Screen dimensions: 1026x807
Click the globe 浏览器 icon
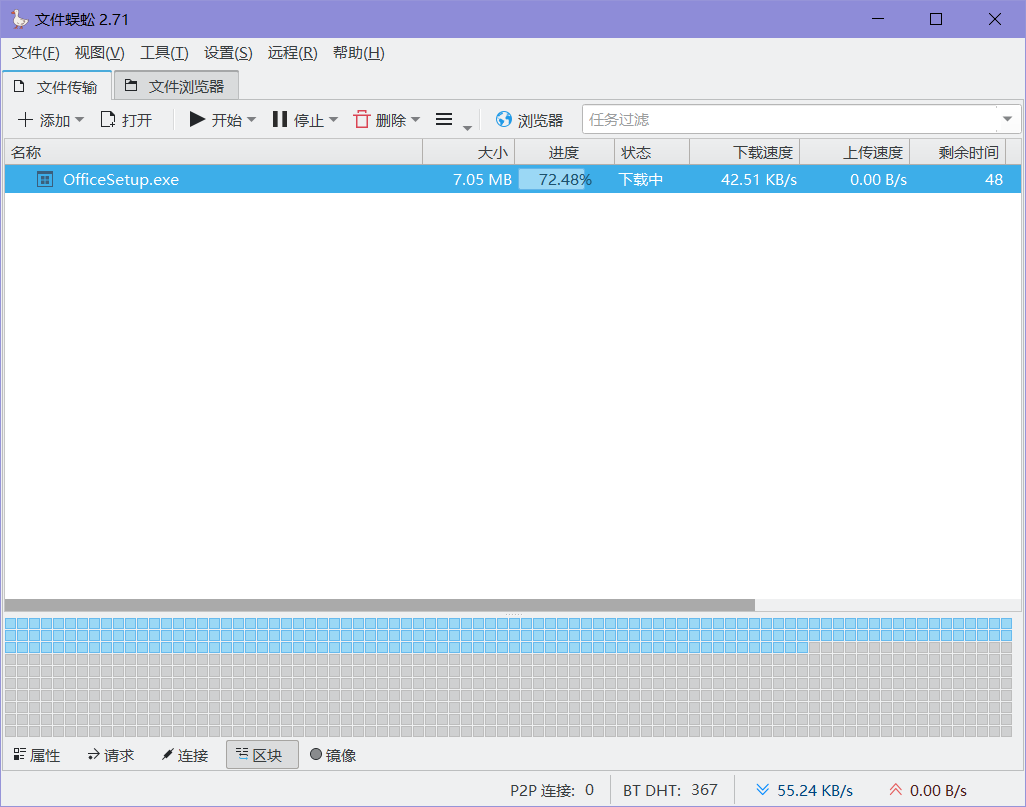(504, 119)
